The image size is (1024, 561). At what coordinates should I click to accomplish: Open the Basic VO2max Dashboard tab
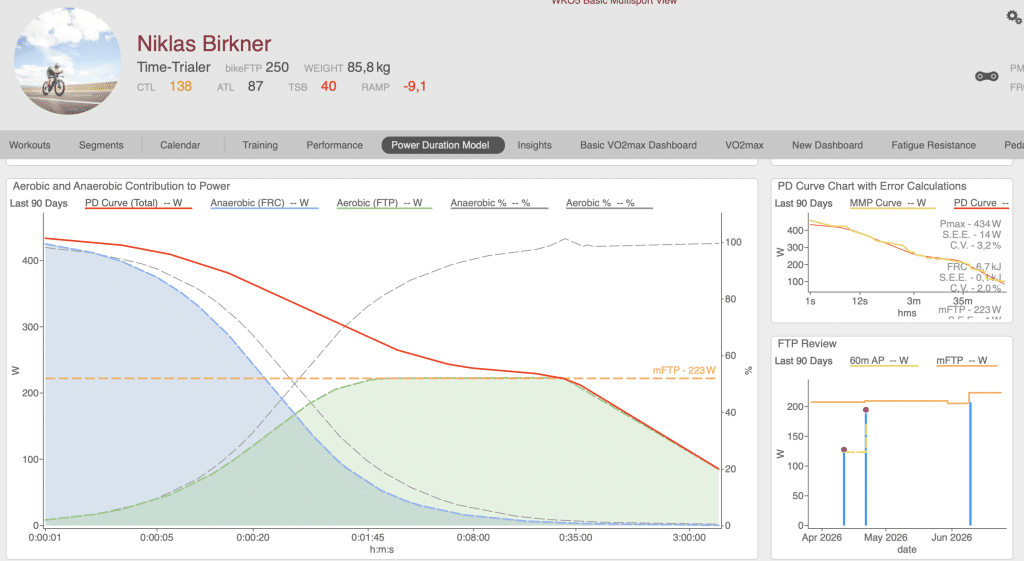tap(638, 145)
